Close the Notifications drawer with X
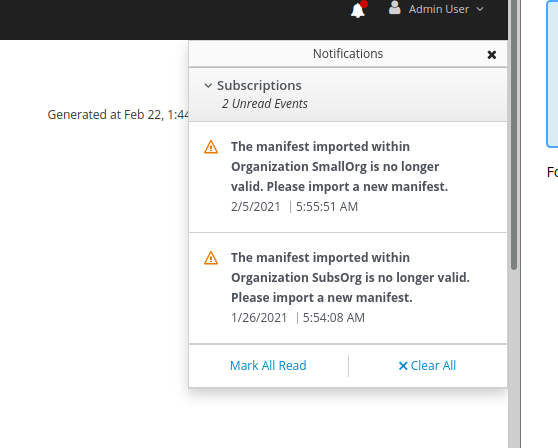This screenshot has height=448, width=558. 492,55
